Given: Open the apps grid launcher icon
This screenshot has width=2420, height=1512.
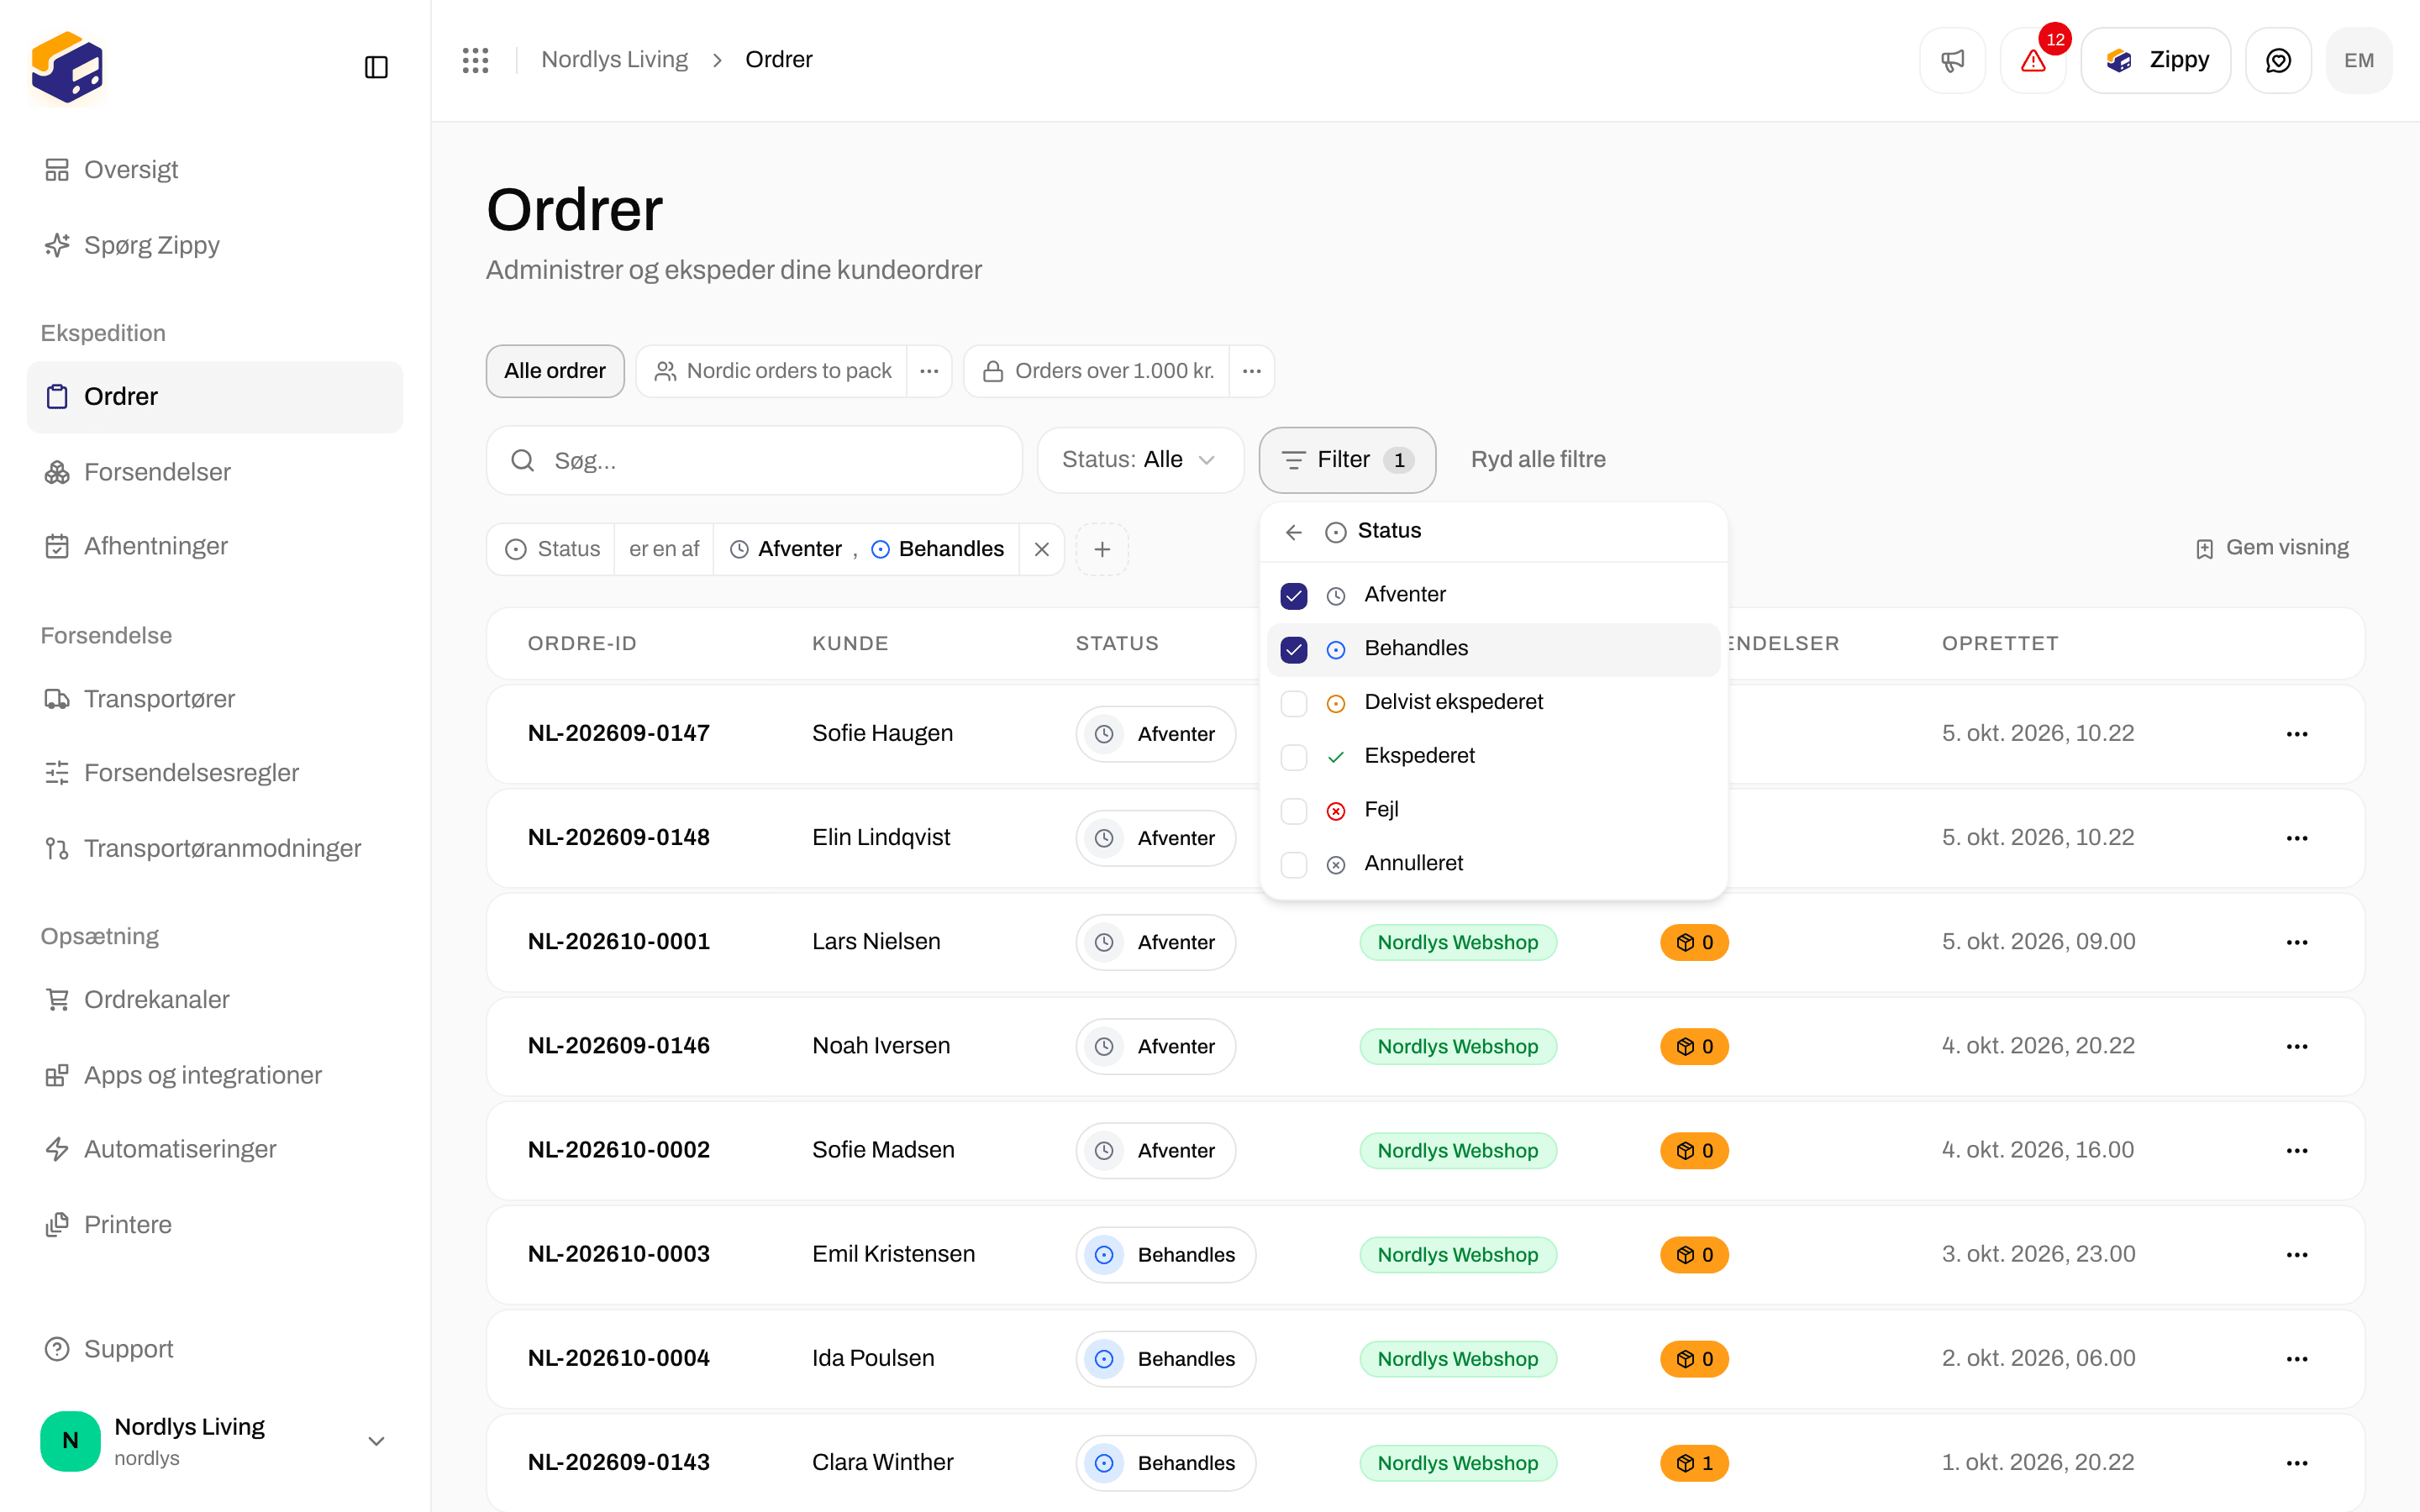Looking at the screenshot, I should click(x=475, y=60).
